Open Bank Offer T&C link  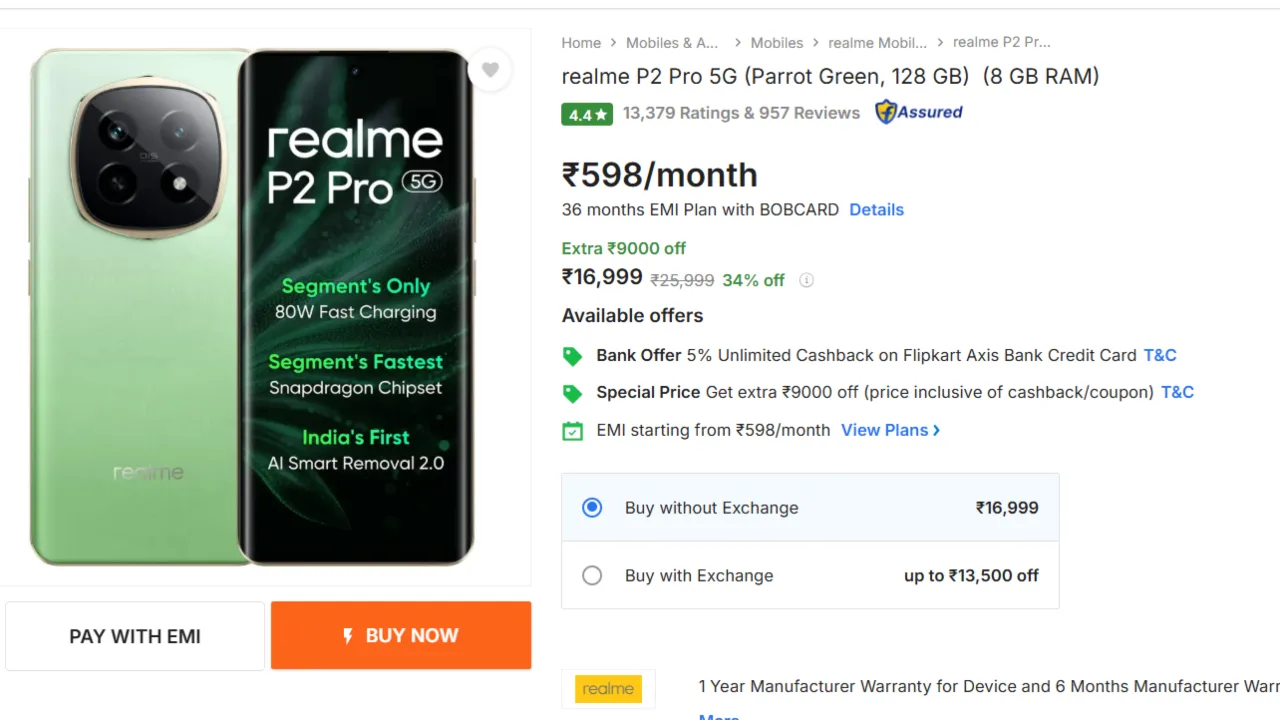coord(1160,355)
